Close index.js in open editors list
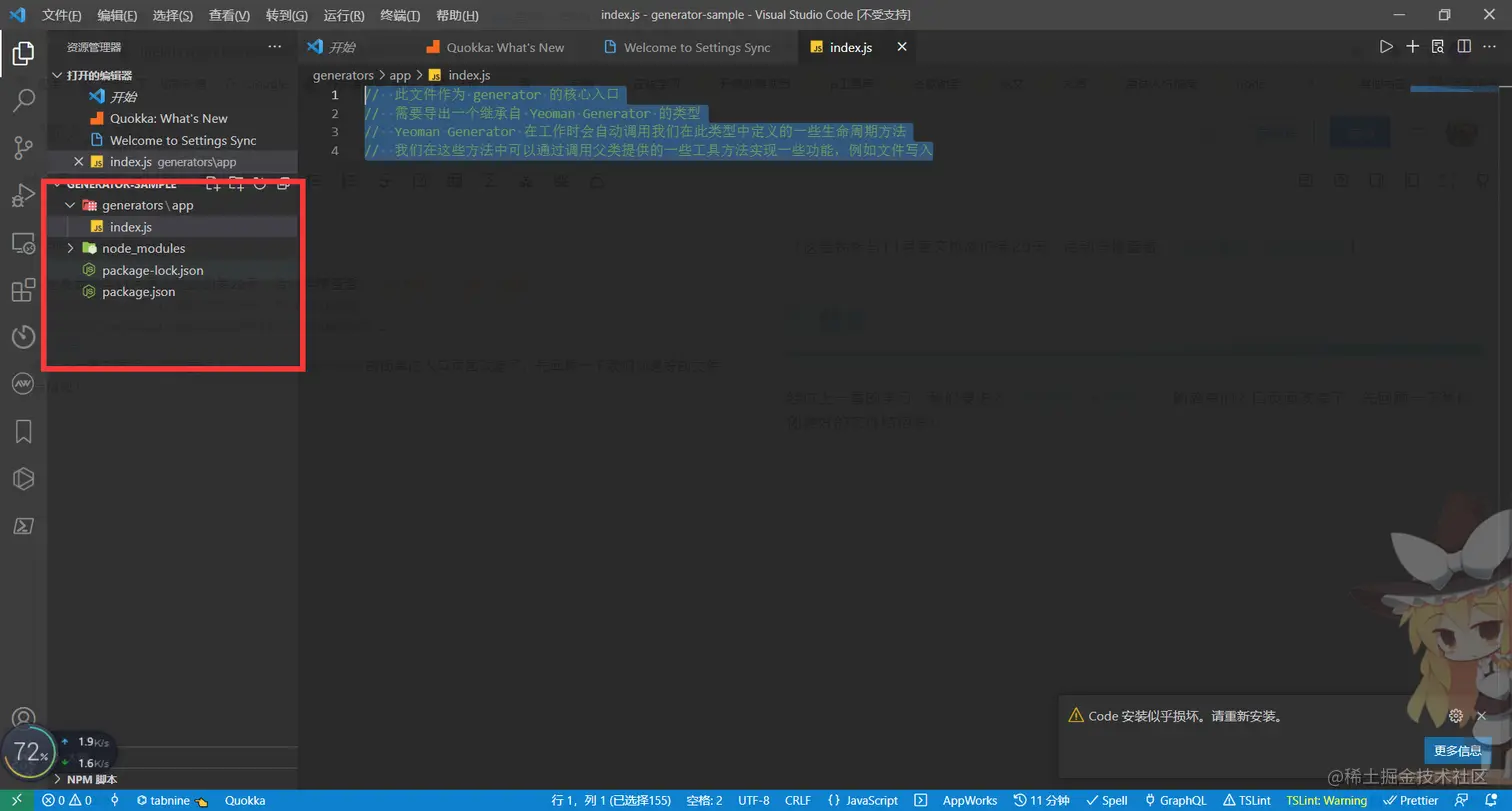Image resolution: width=1512 pixels, height=811 pixels. (78, 162)
